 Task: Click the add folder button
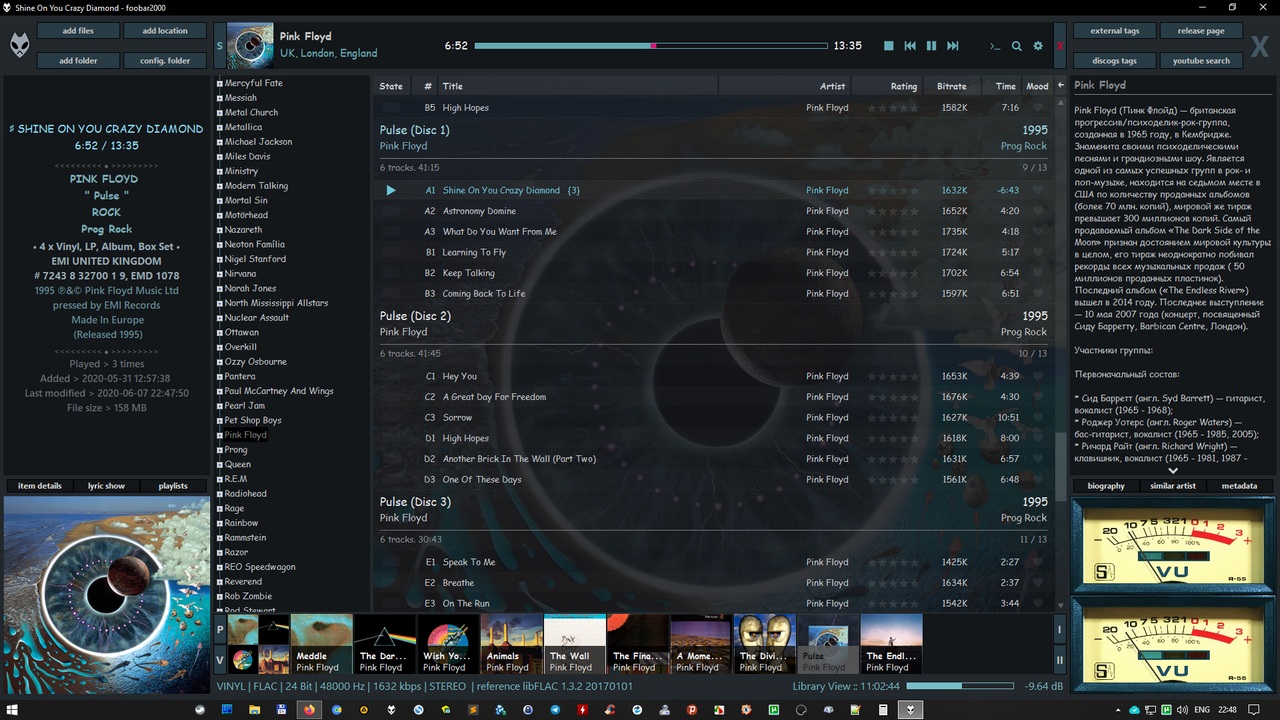(x=78, y=60)
